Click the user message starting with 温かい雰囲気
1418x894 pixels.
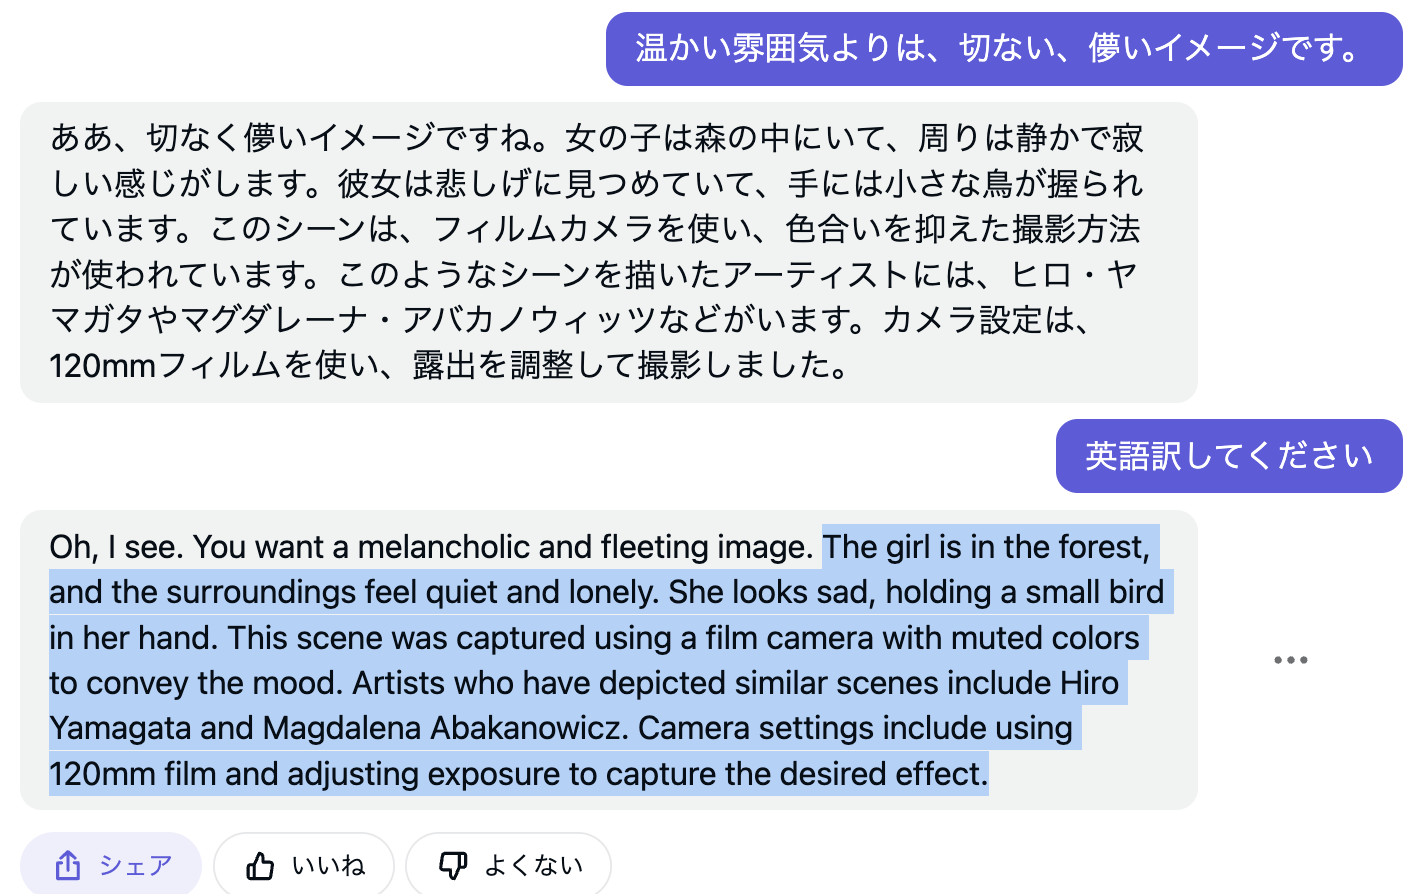click(1004, 49)
